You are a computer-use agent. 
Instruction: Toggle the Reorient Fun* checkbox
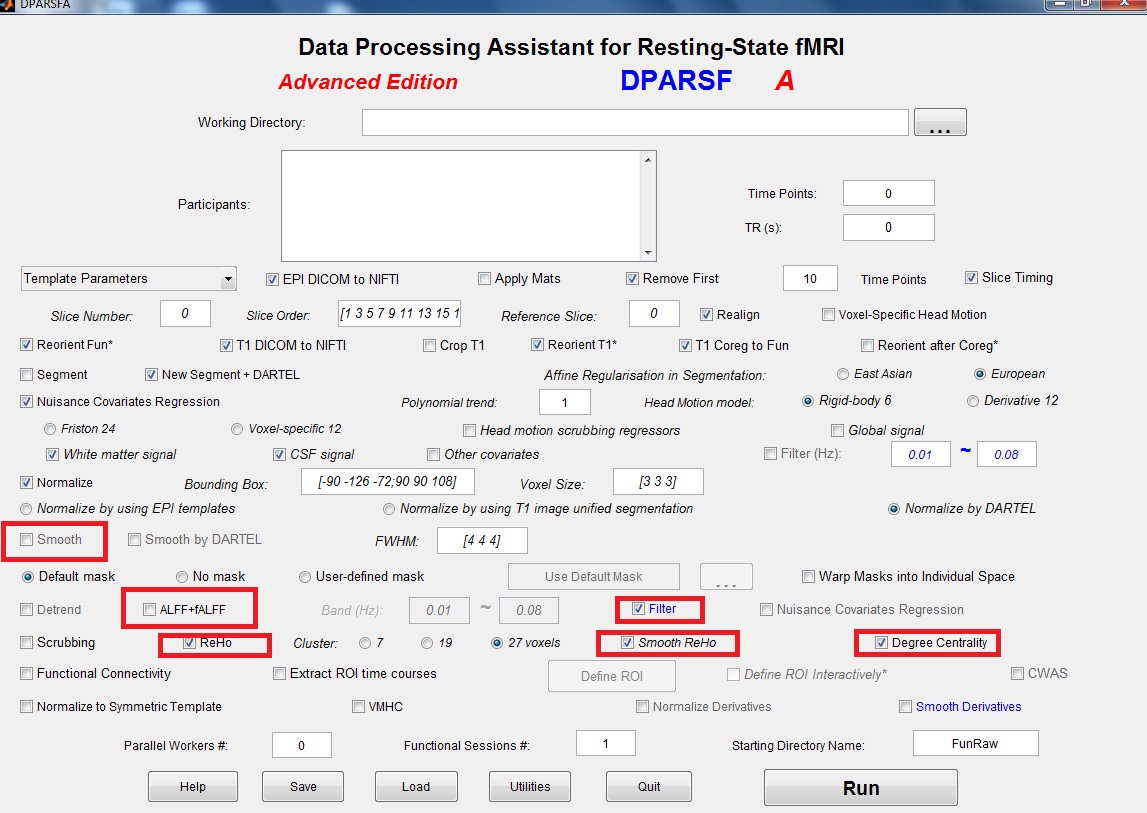pos(26,345)
